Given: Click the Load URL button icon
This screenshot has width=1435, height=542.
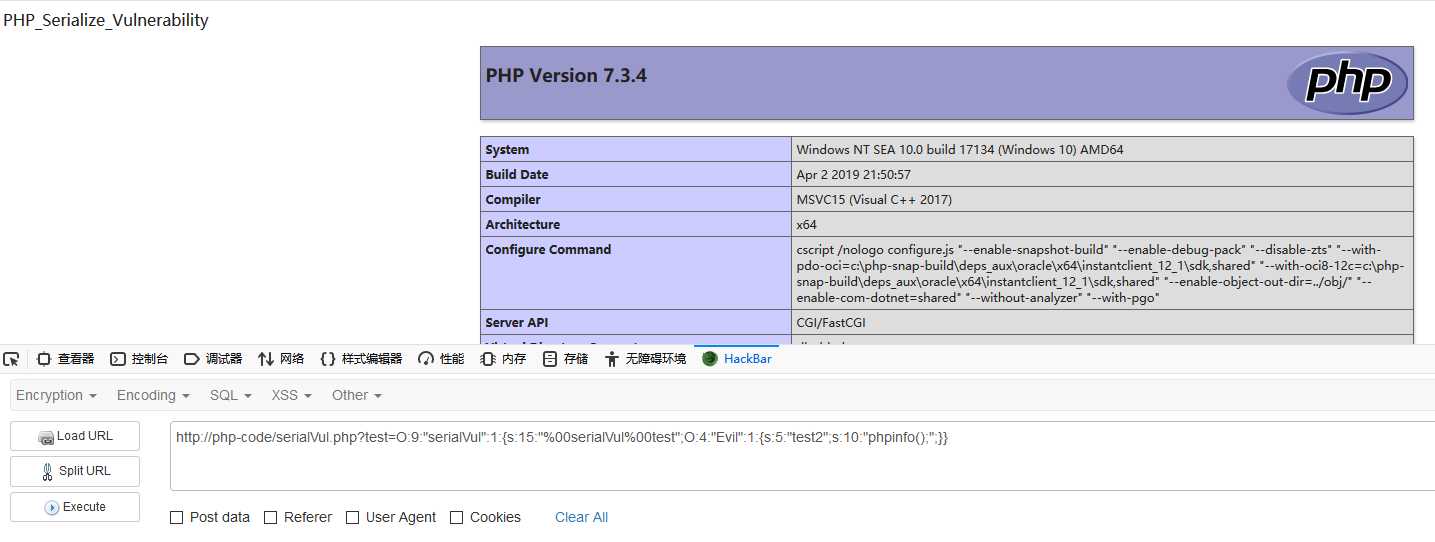Looking at the screenshot, I should point(46,437).
